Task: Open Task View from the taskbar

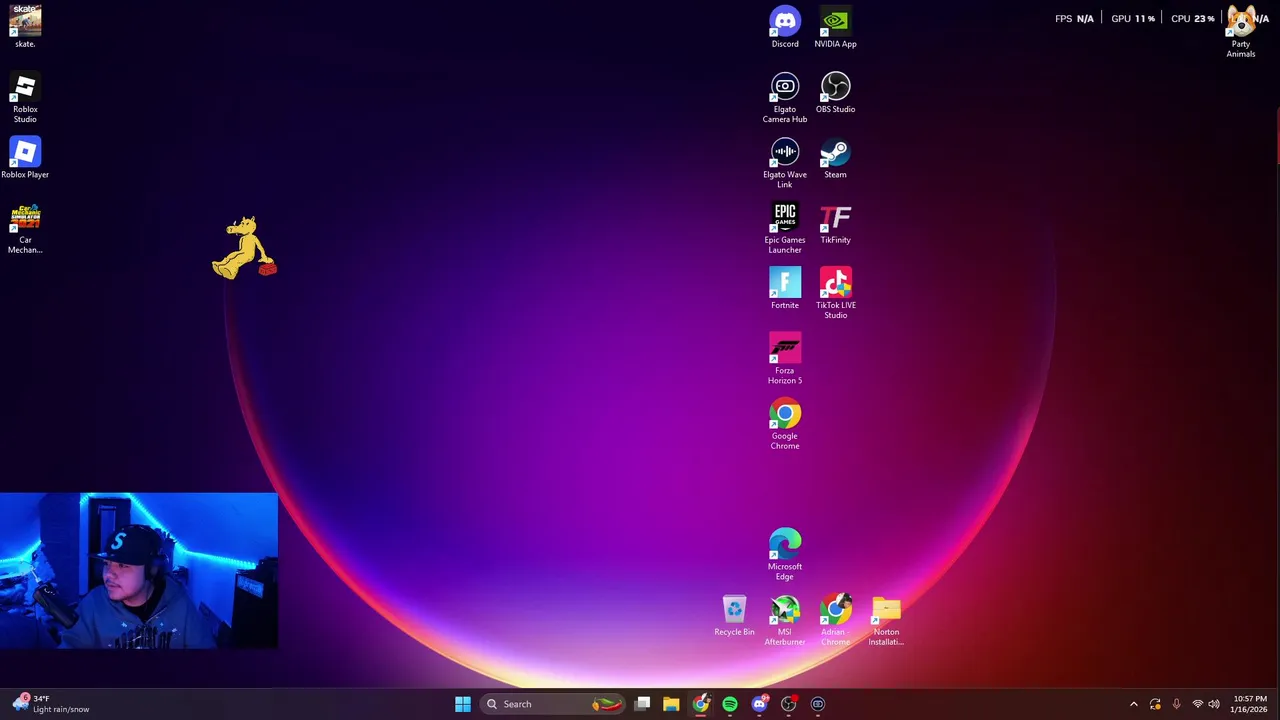Action: click(x=642, y=704)
